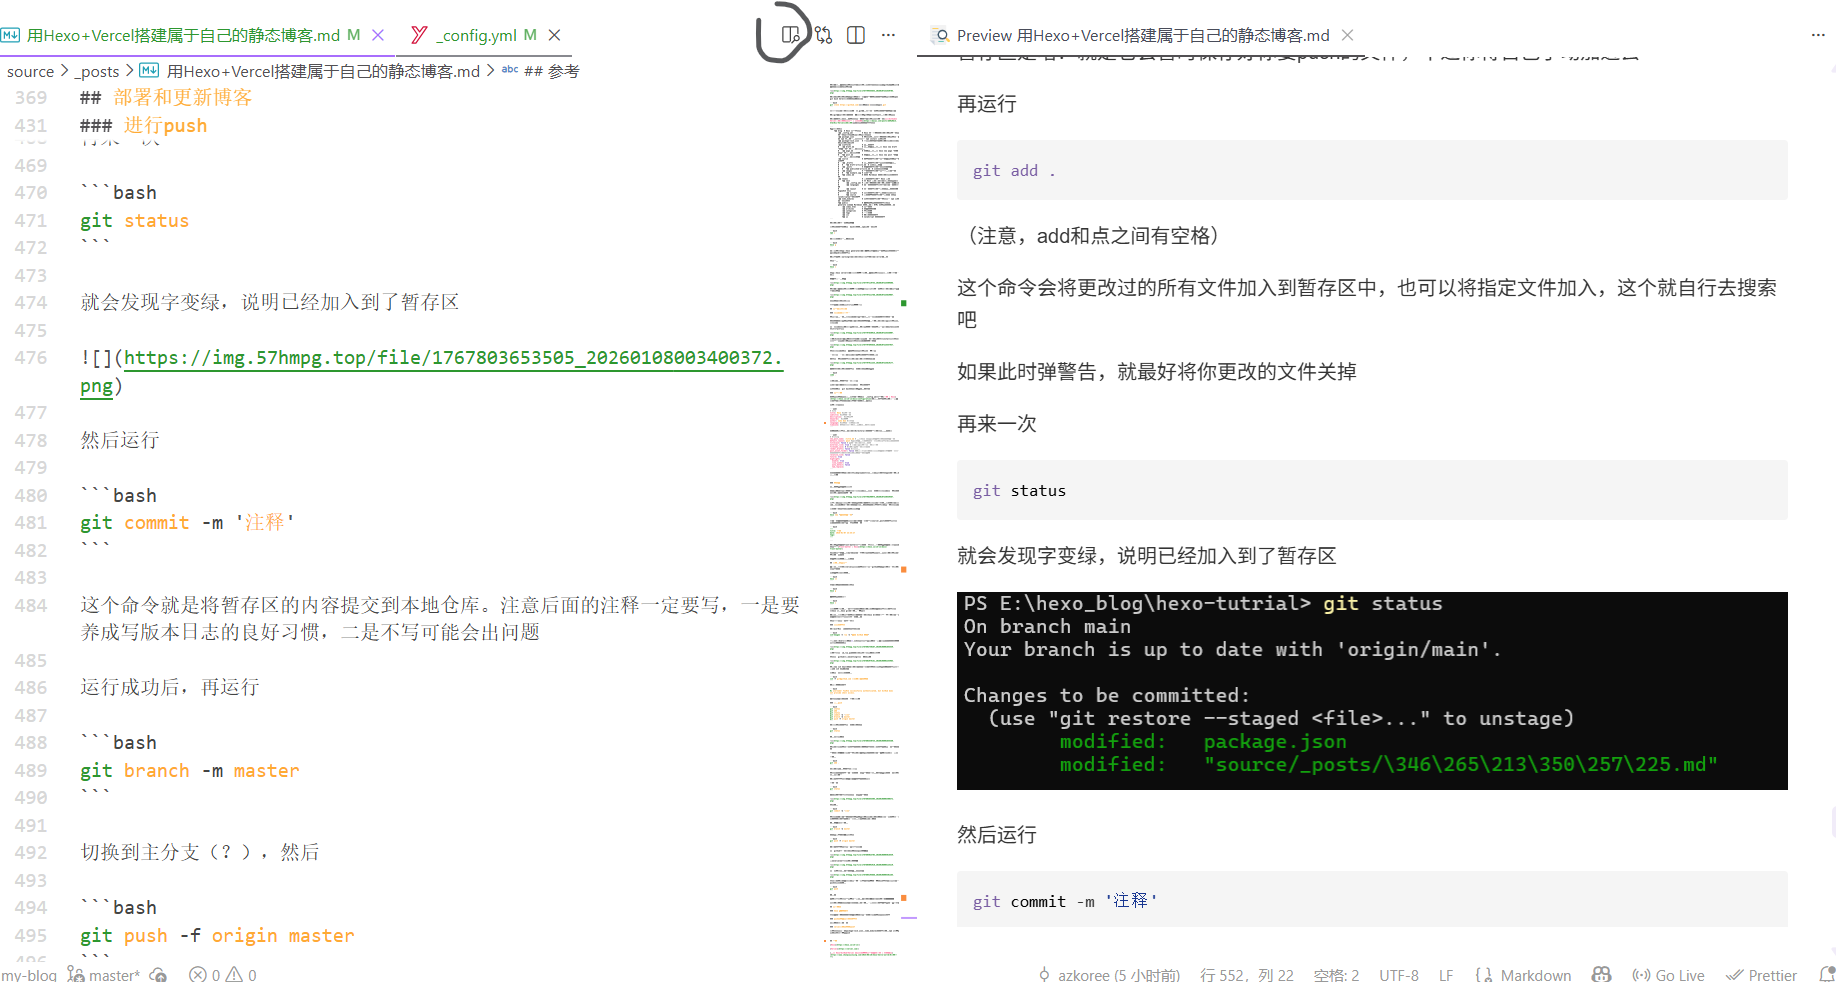Start Go Live server

[1668, 974]
